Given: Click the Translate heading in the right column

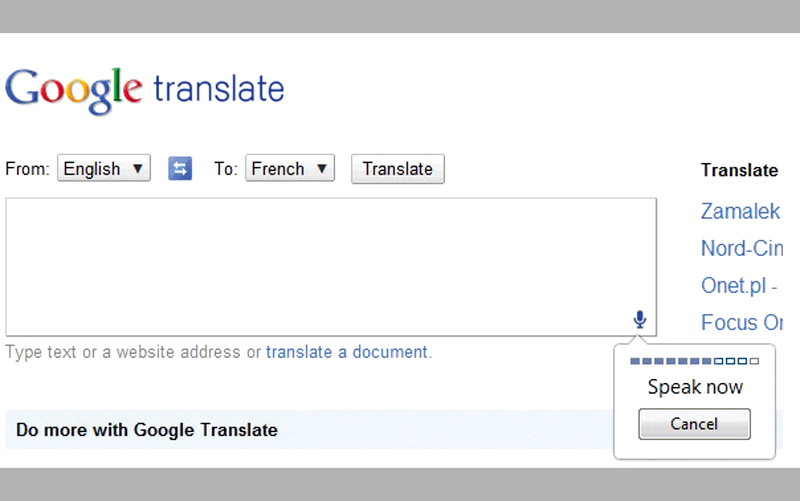Looking at the screenshot, I should pos(739,170).
